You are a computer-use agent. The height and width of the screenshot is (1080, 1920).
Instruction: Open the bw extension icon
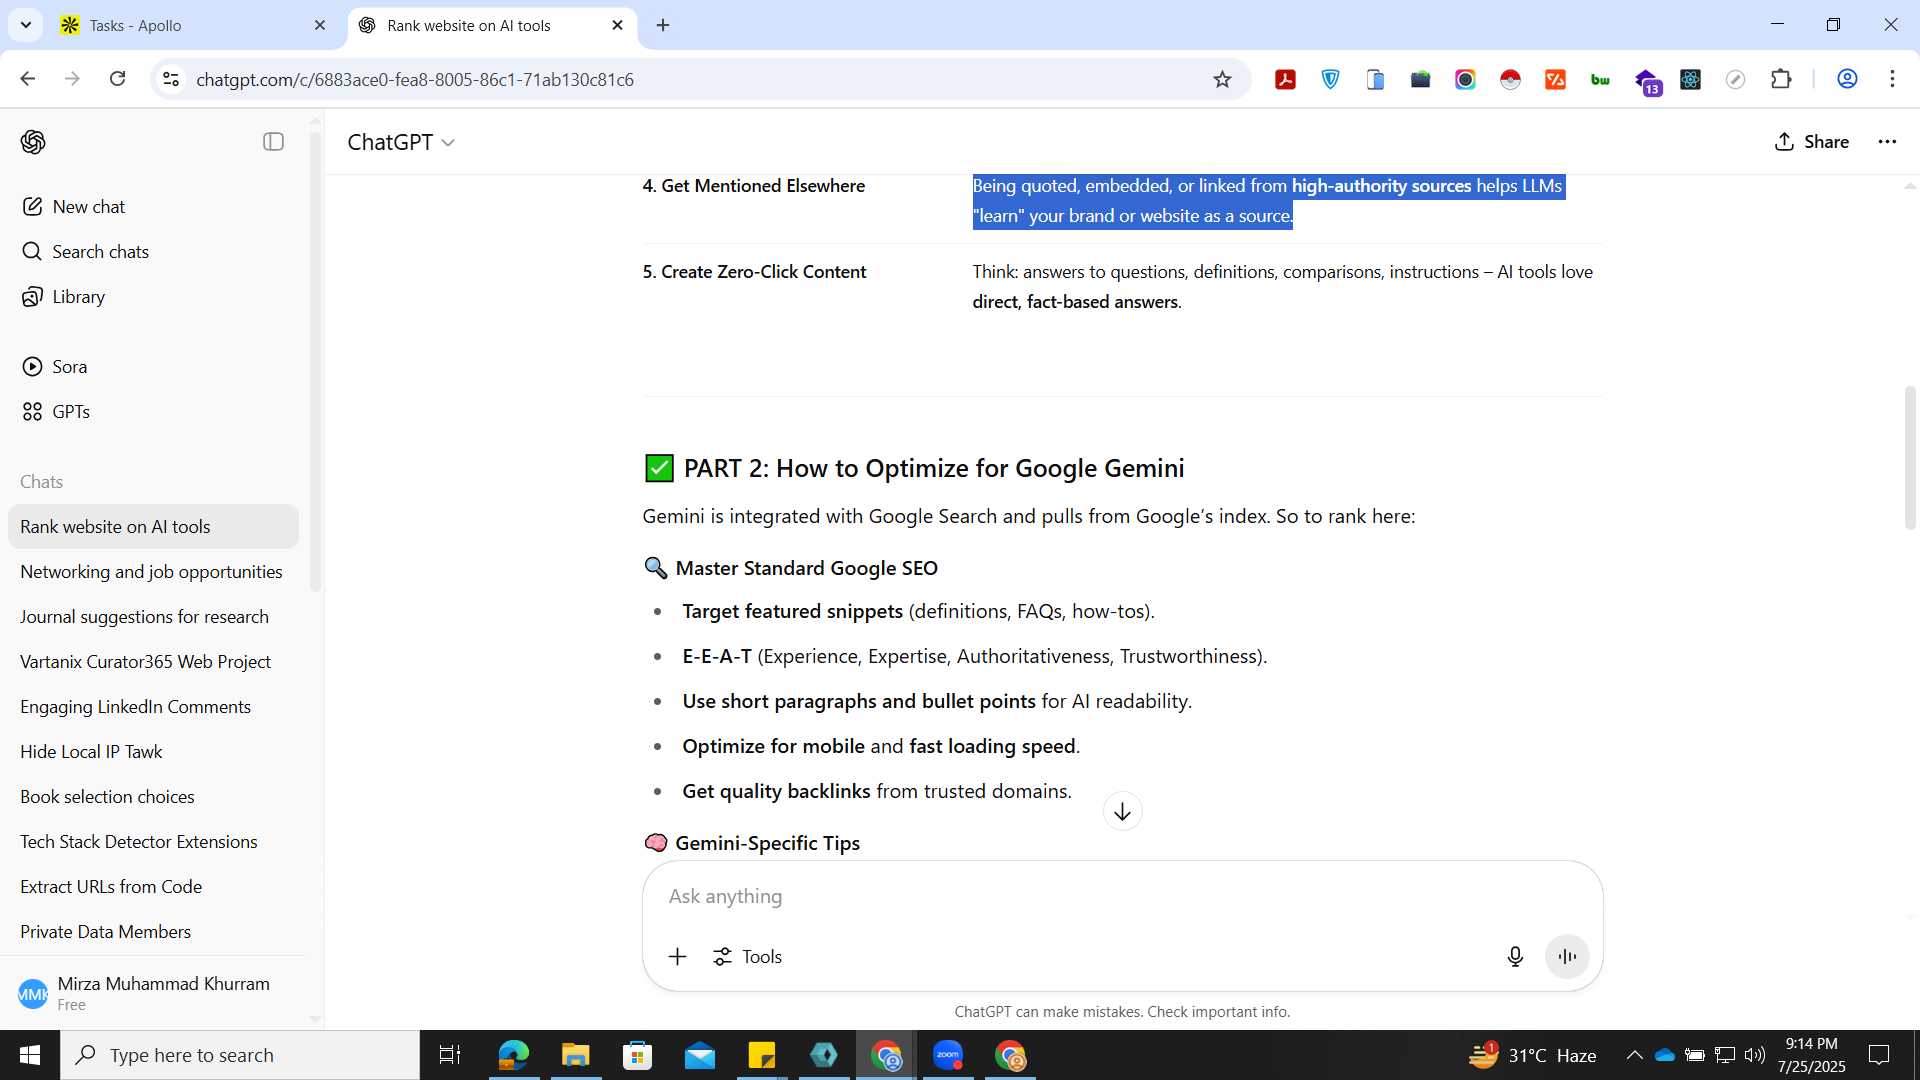[x=1600, y=80]
